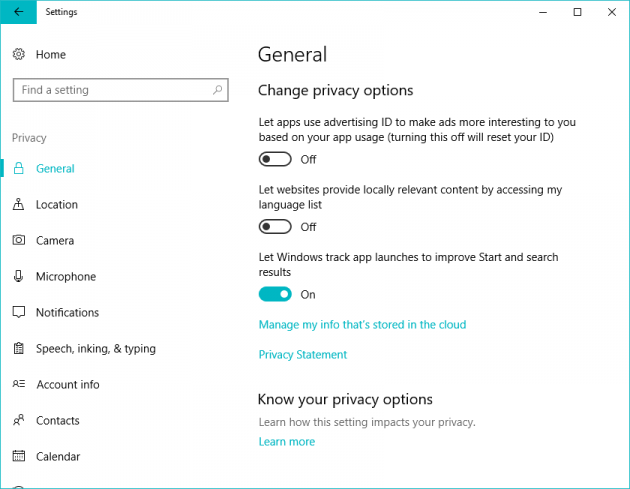Click the back arrow in title bar
630x489 pixels.
pos(18,12)
